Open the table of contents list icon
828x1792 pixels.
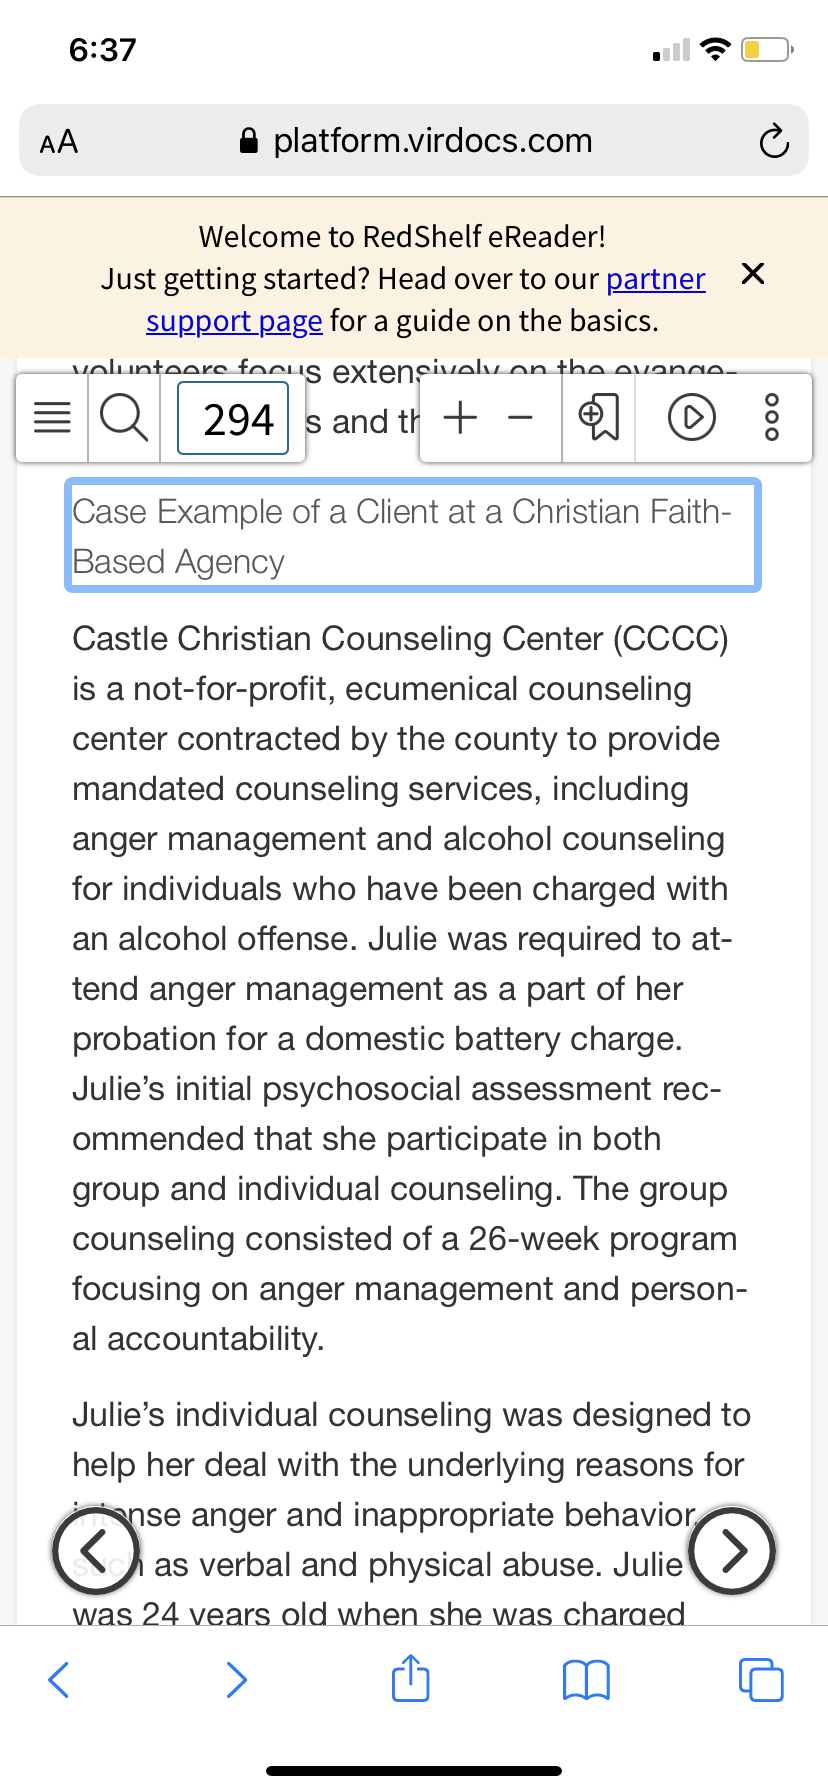pos(53,418)
